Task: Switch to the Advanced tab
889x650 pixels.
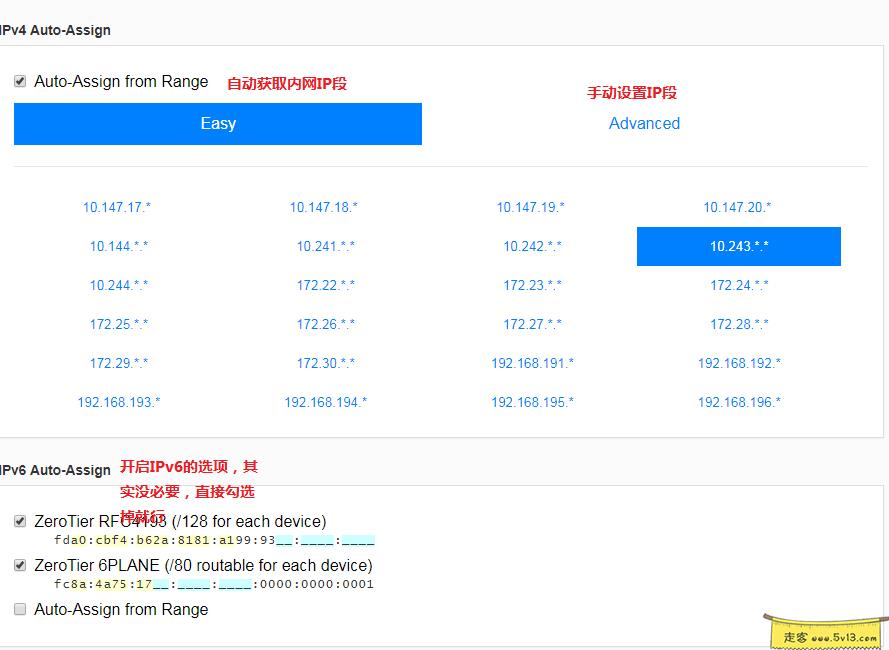Action: click(x=645, y=123)
